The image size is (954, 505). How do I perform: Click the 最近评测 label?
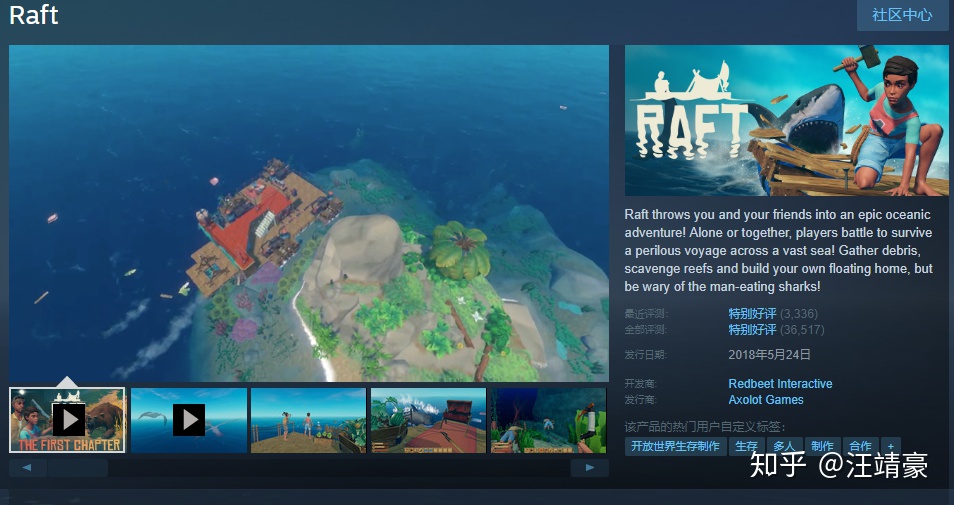tap(646, 314)
